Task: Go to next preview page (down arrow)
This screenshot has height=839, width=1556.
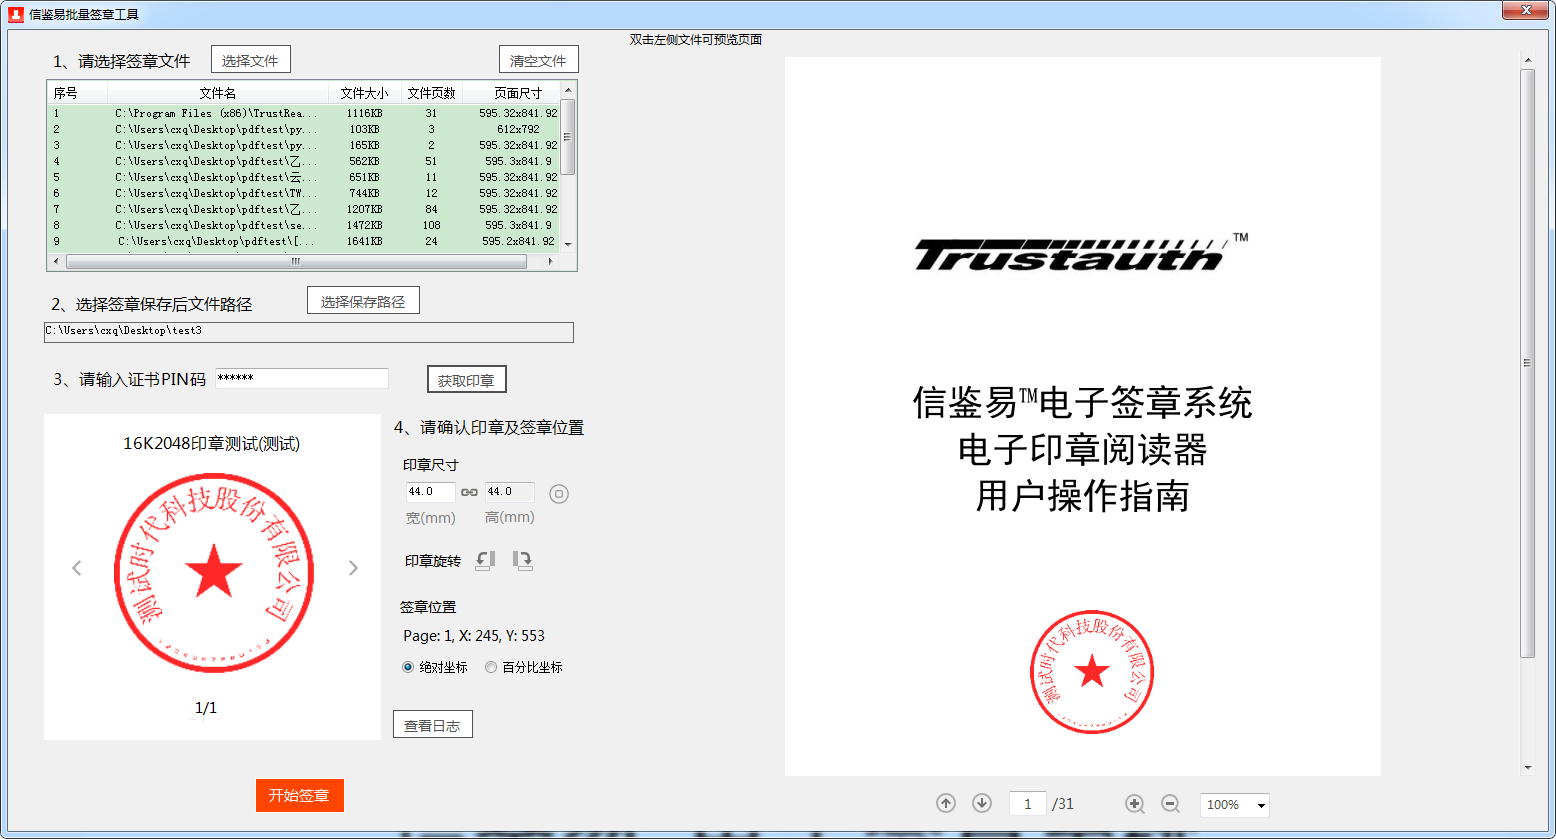Action: point(982,803)
